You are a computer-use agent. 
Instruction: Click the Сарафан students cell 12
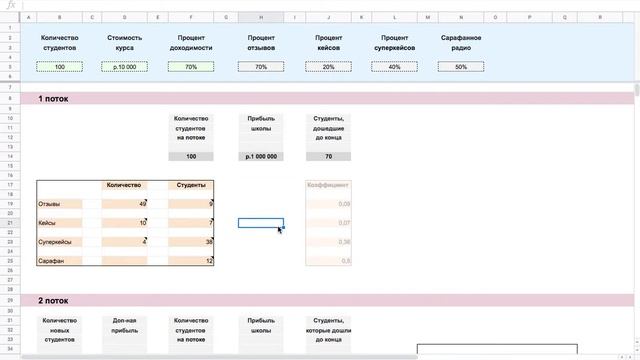[x=191, y=260]
